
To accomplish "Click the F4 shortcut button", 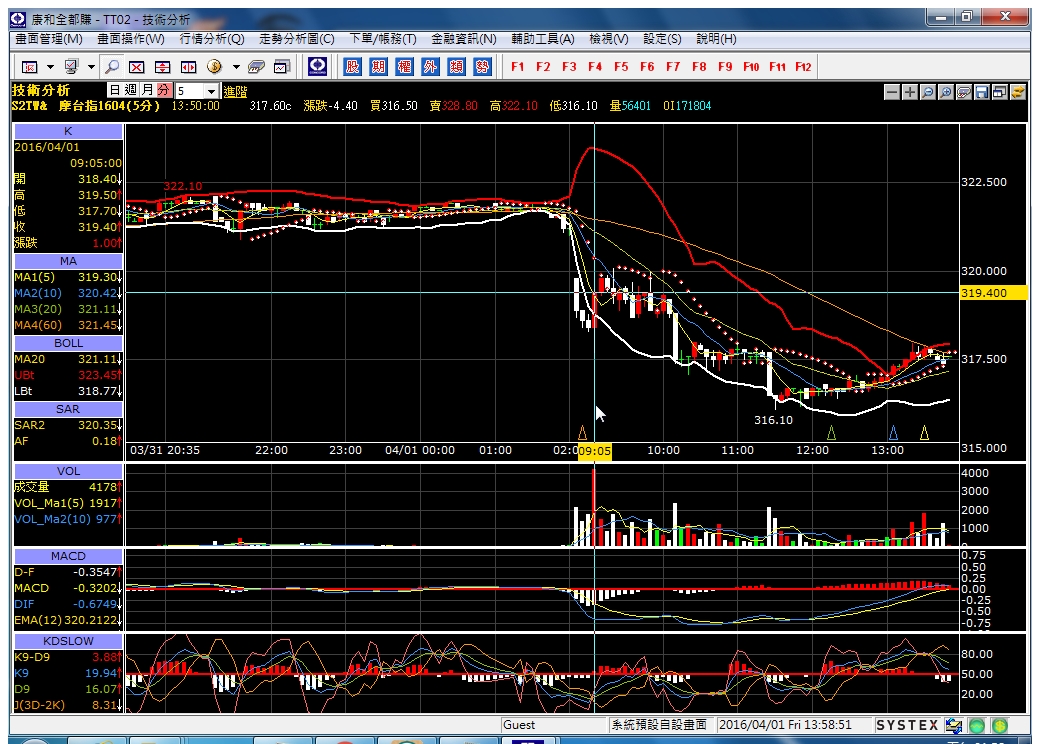I will point(595,66).
